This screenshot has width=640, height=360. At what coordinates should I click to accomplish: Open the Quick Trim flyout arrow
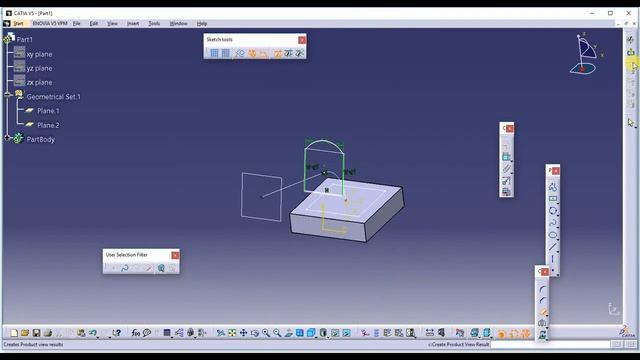click(547, 316)
